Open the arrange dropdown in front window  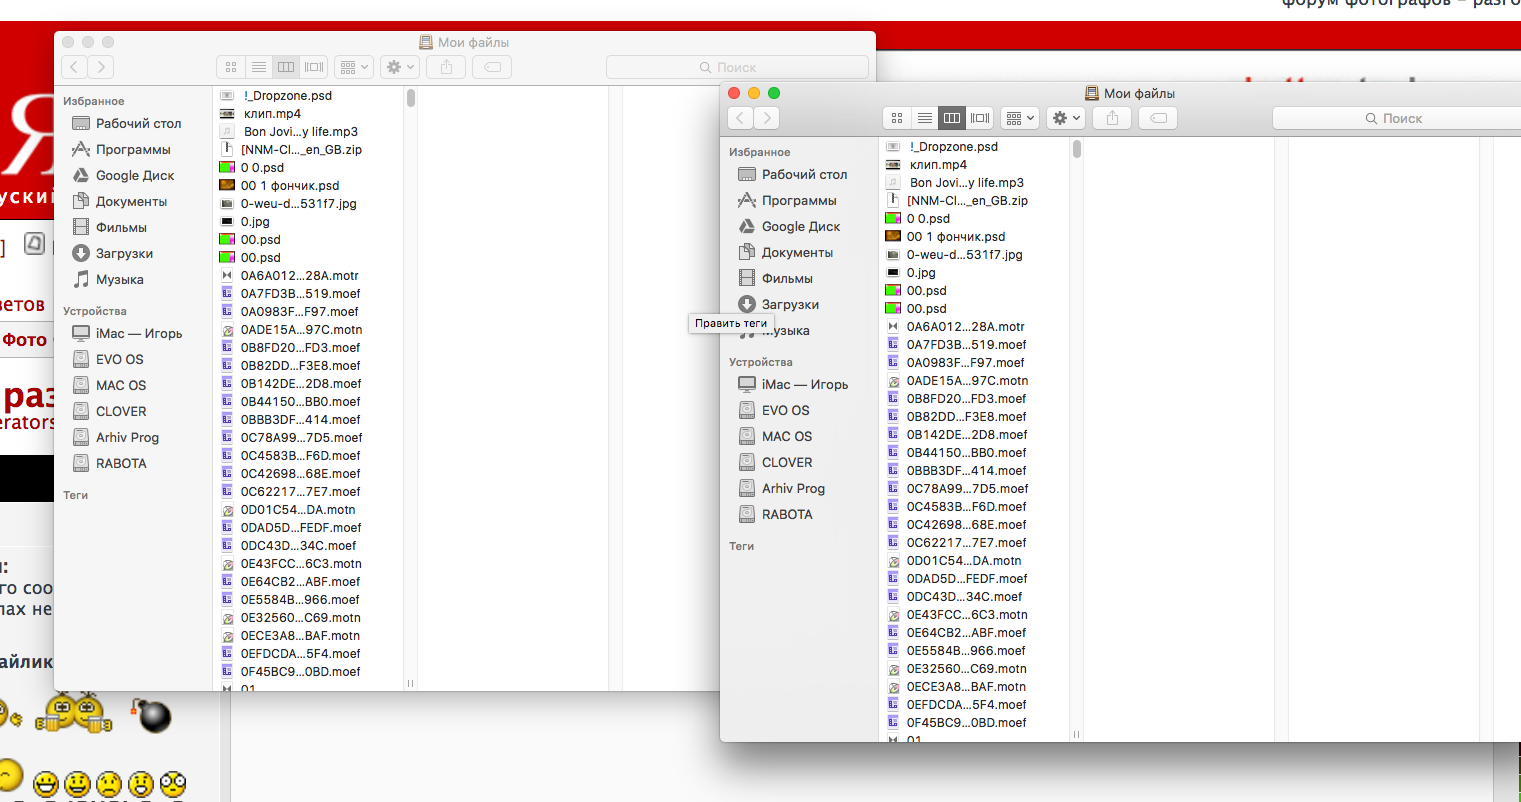1020,118
